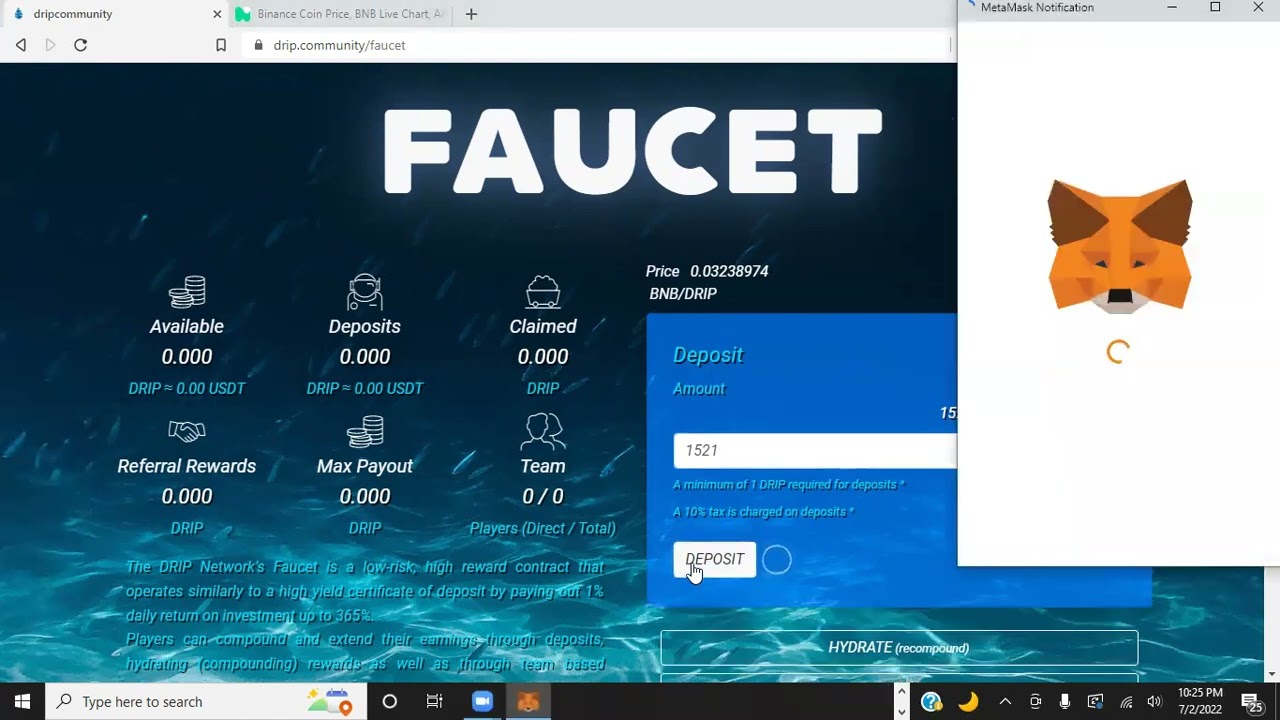The width and height of the screenshot is (1280, 720).
Task: Click the BNB/DRIP label
Action: [x=683, y=294]
